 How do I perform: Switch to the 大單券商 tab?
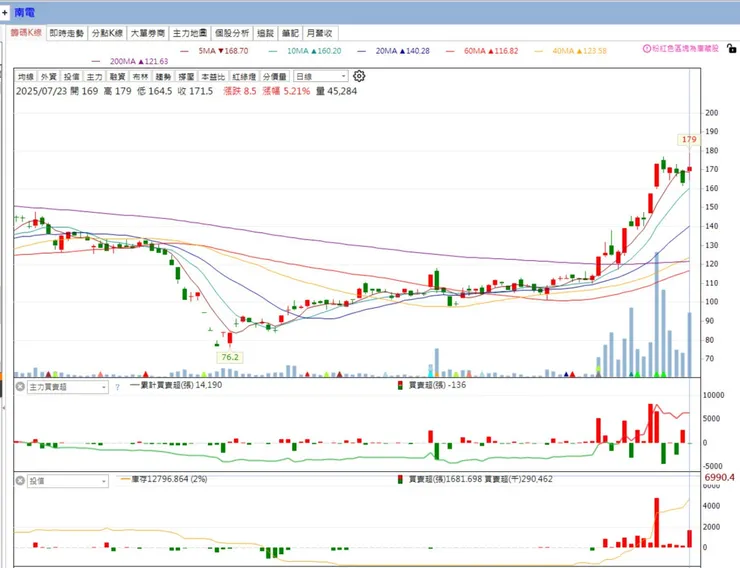coord(148,33)
